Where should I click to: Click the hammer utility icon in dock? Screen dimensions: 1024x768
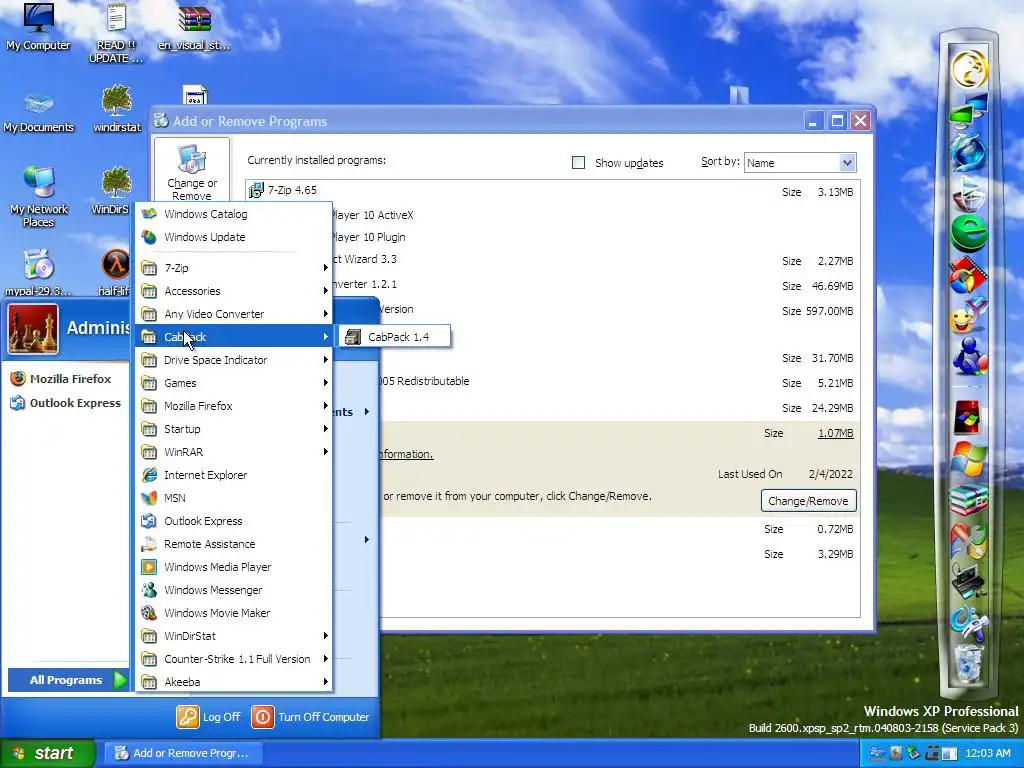coord(969,622)
